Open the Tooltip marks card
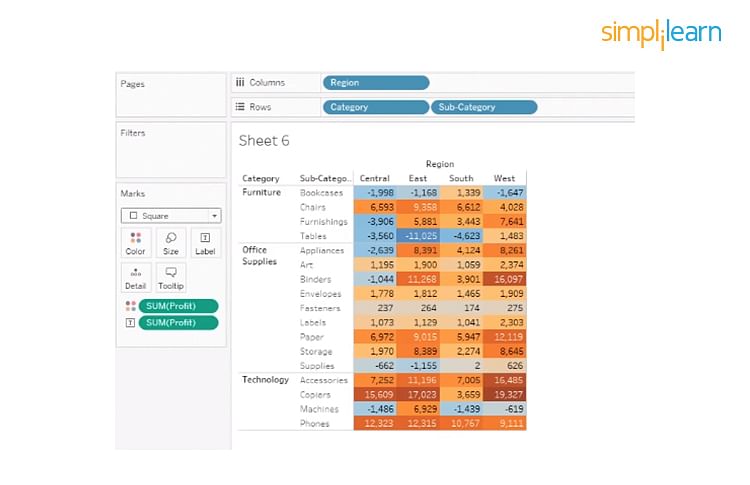 pos(170,276)
